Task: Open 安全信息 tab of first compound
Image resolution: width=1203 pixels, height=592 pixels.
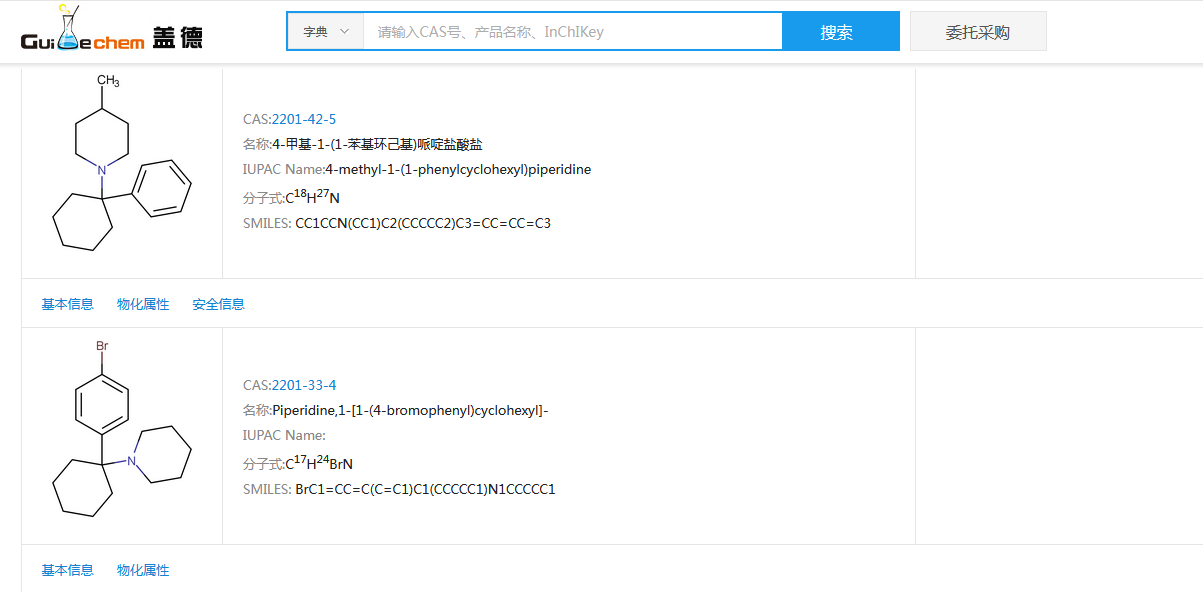Action: click(x=218, y=303)
